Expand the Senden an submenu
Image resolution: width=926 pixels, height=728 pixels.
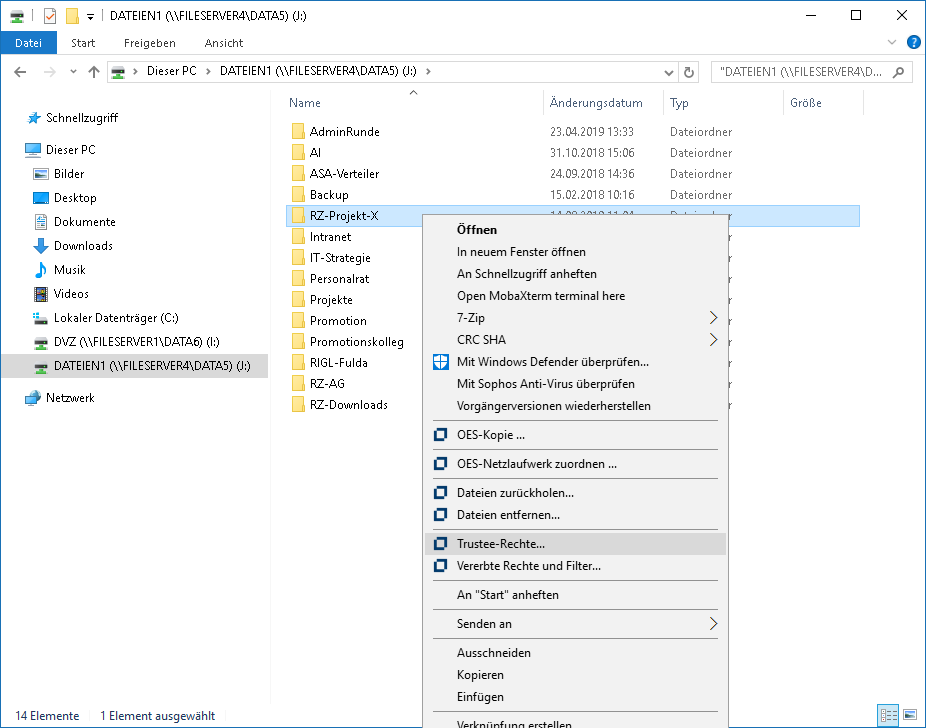coord(713,624)
